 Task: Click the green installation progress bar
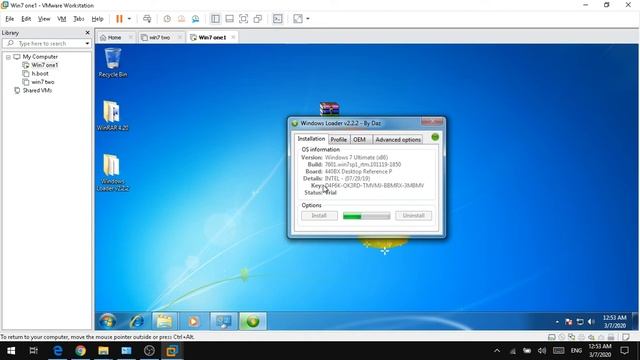pyautogui.click(x=367, y=216)
